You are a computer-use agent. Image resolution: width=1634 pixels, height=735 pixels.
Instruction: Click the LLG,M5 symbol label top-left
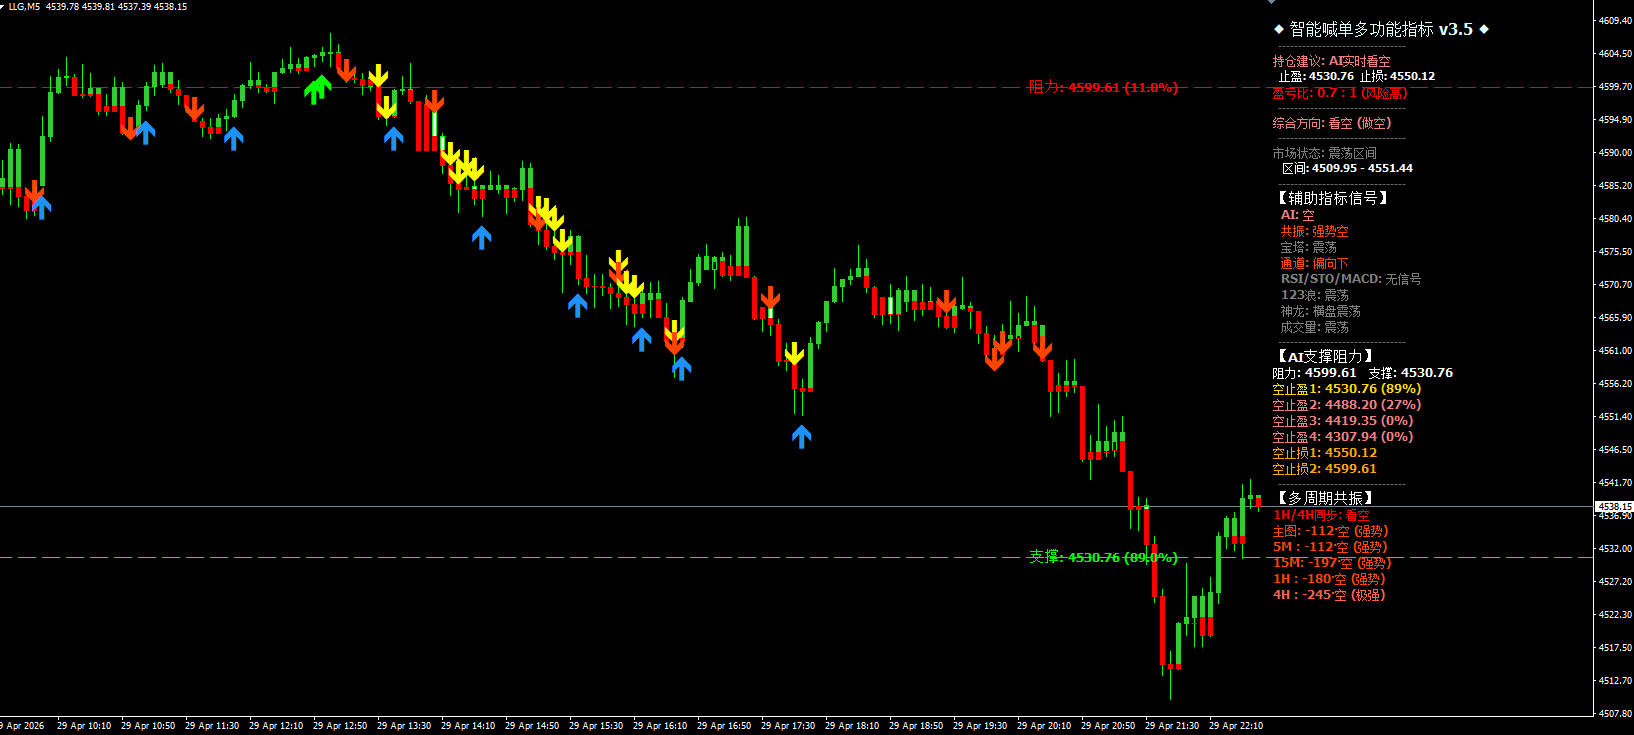pos(24,7)
